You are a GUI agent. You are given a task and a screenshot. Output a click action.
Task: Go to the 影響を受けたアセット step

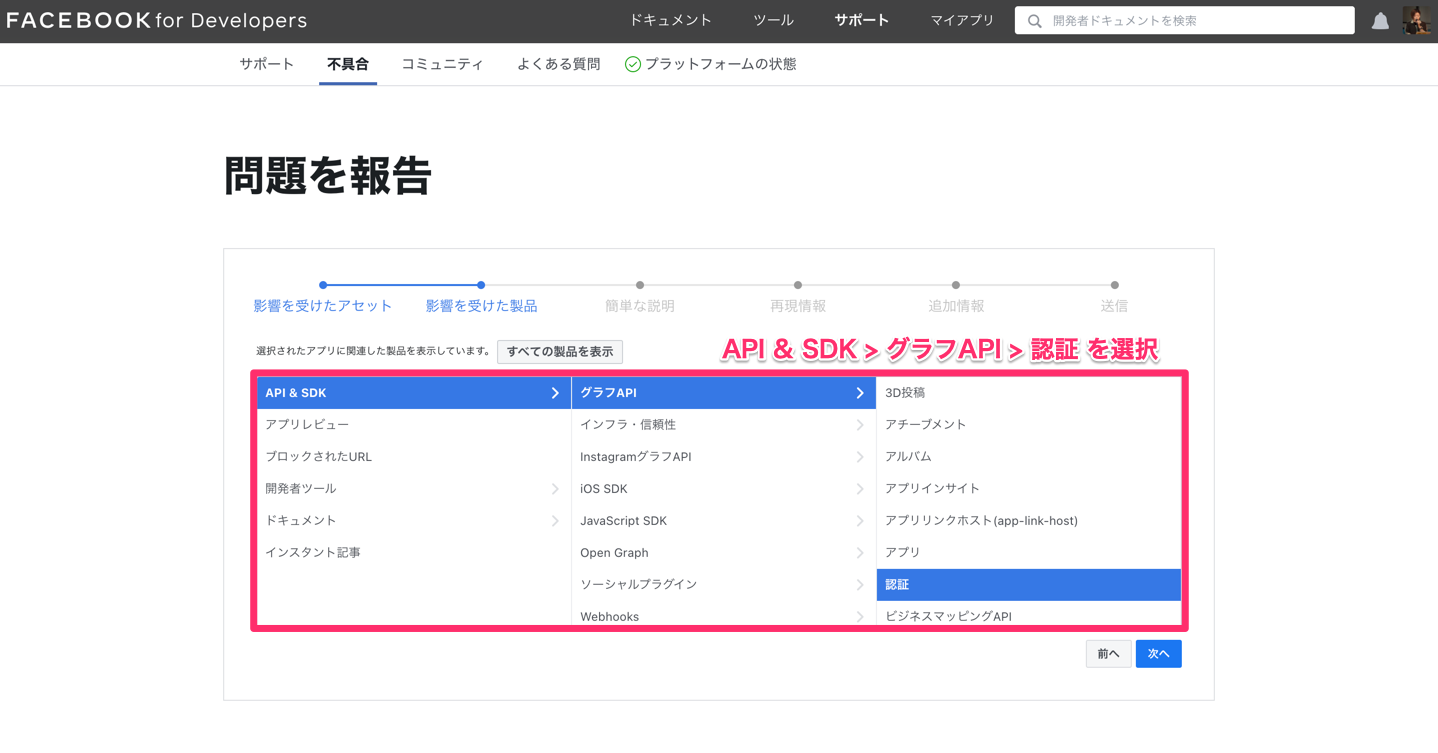[323, 306]
